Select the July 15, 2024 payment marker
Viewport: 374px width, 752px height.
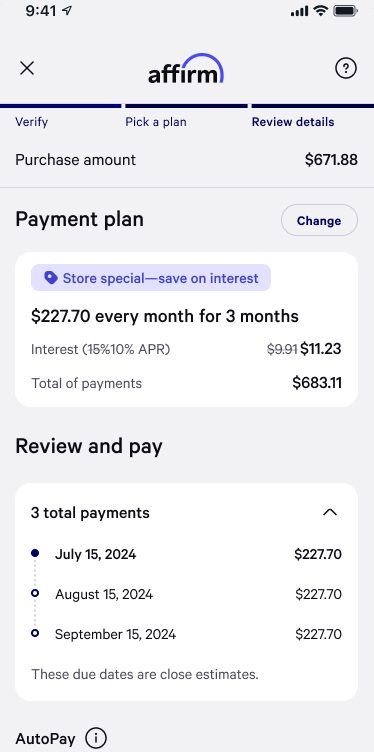(35, 553)
